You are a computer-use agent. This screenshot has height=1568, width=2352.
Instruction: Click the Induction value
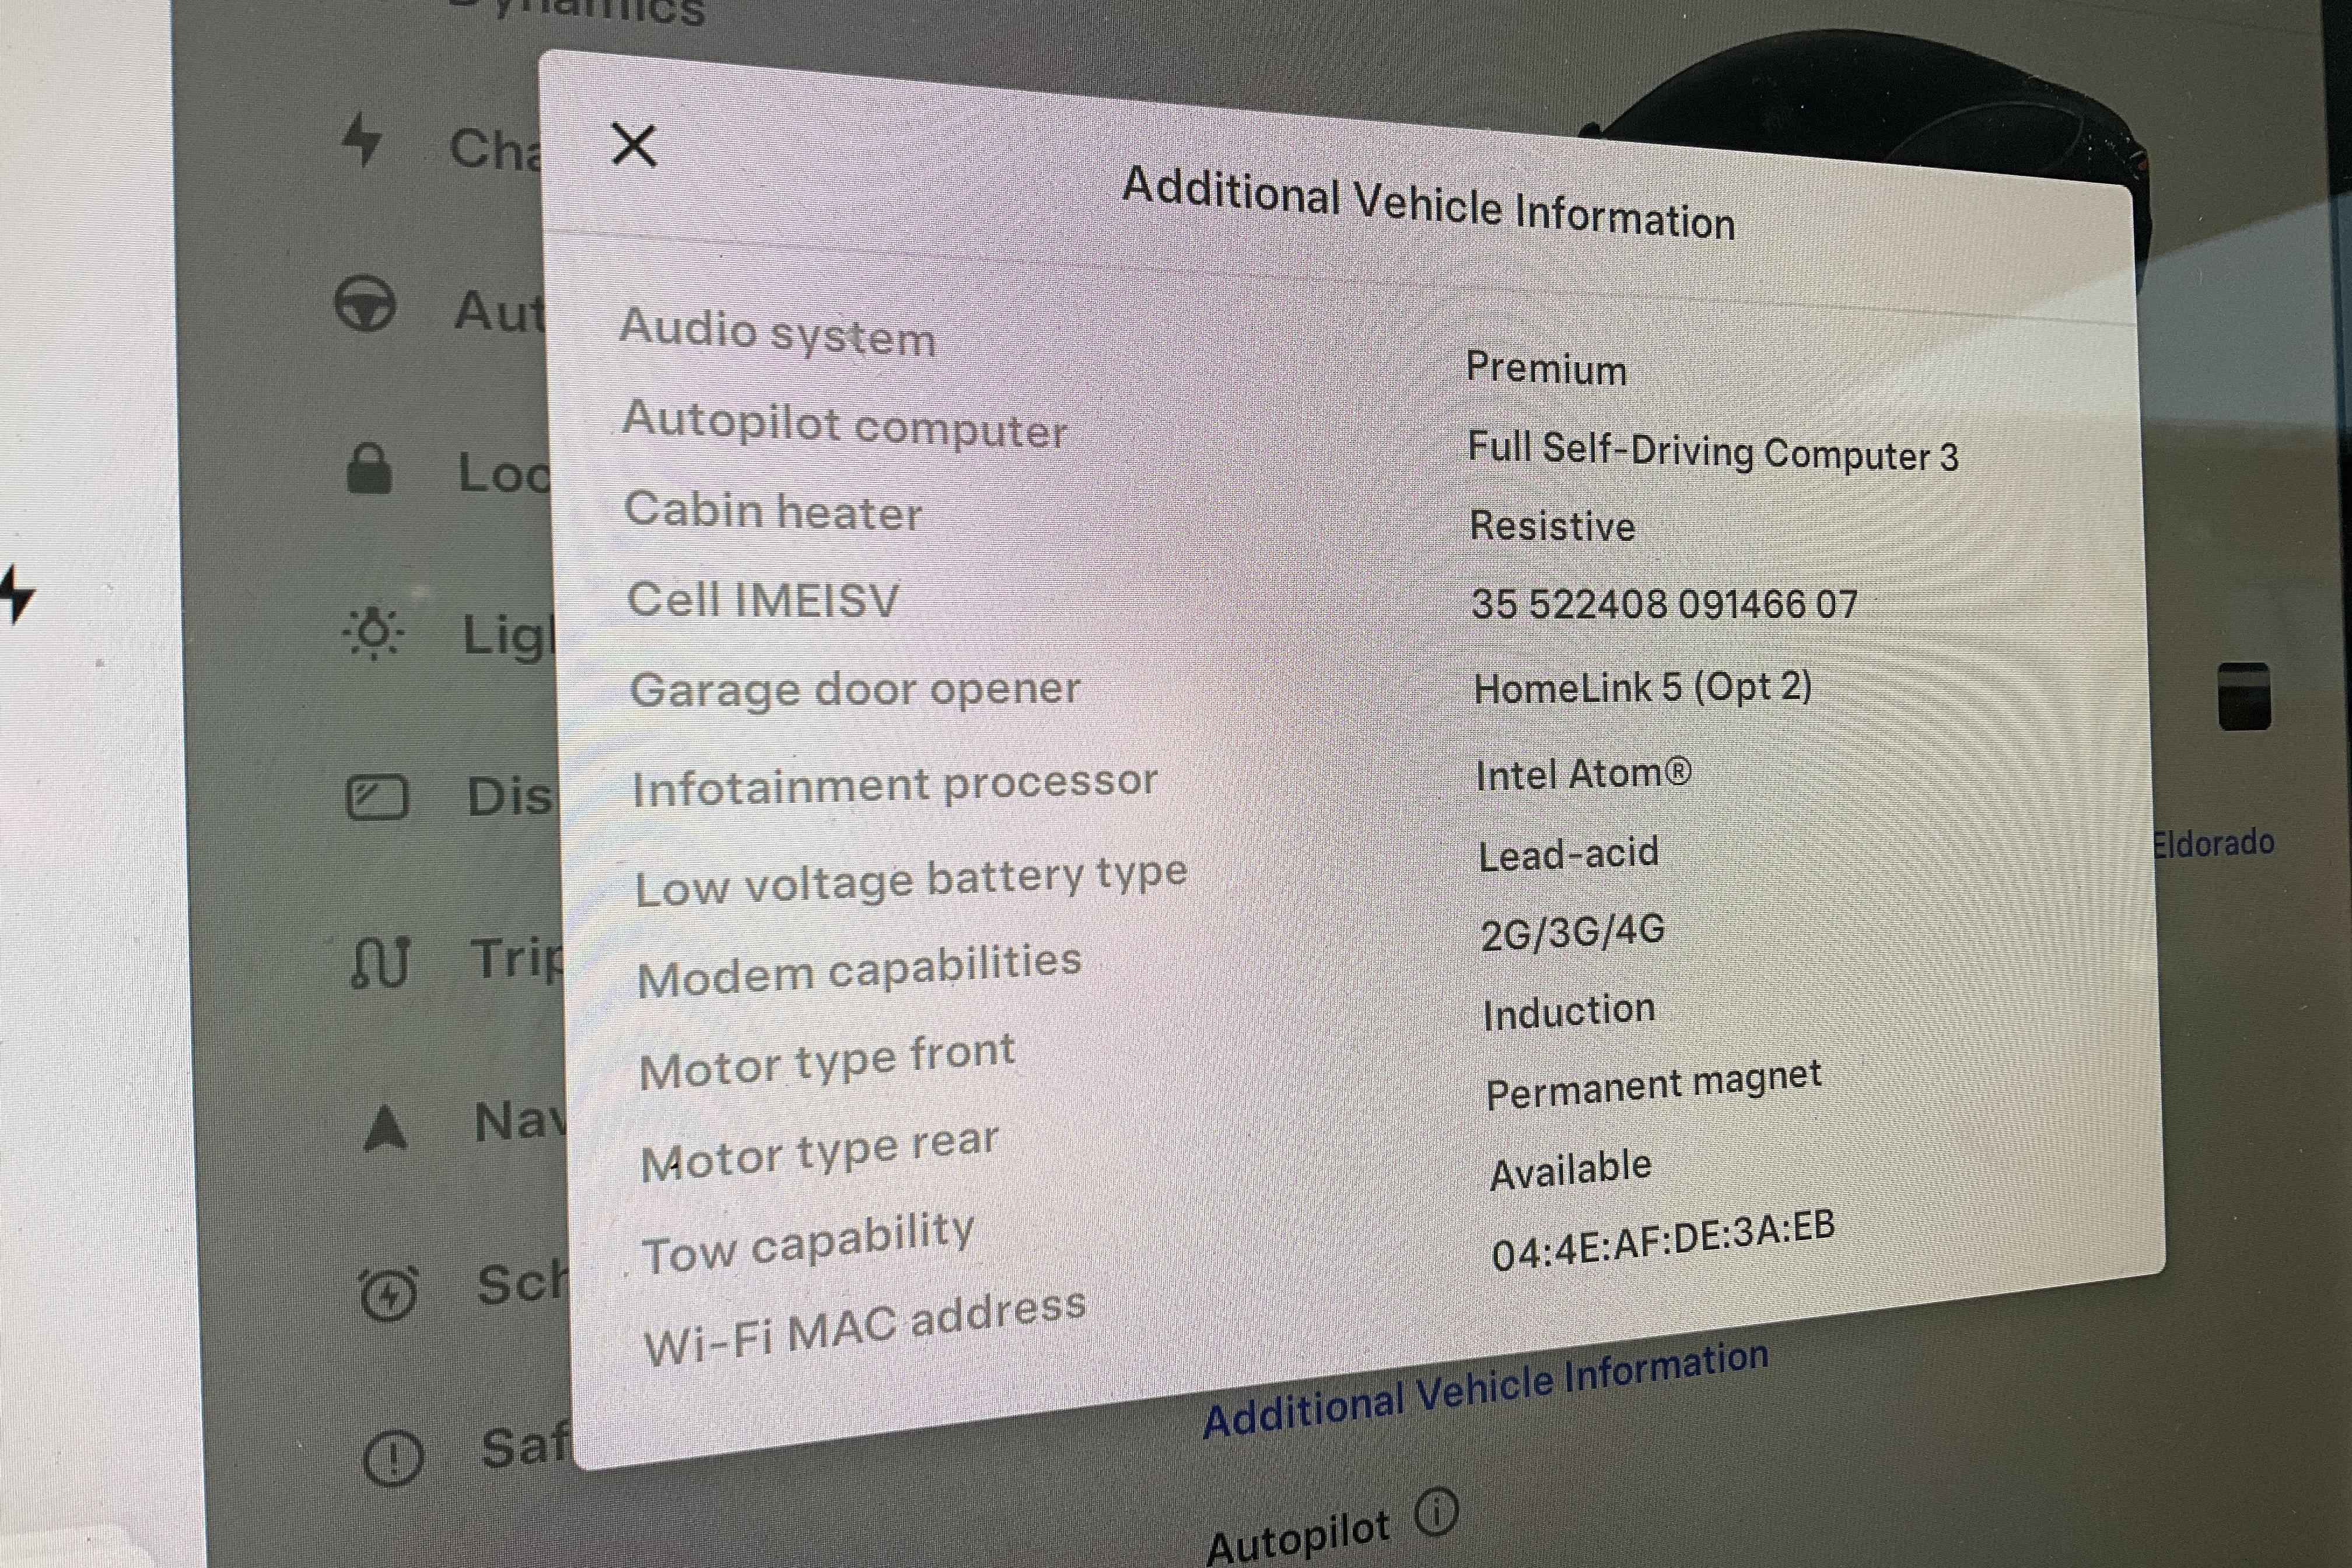(1569, 1012)
